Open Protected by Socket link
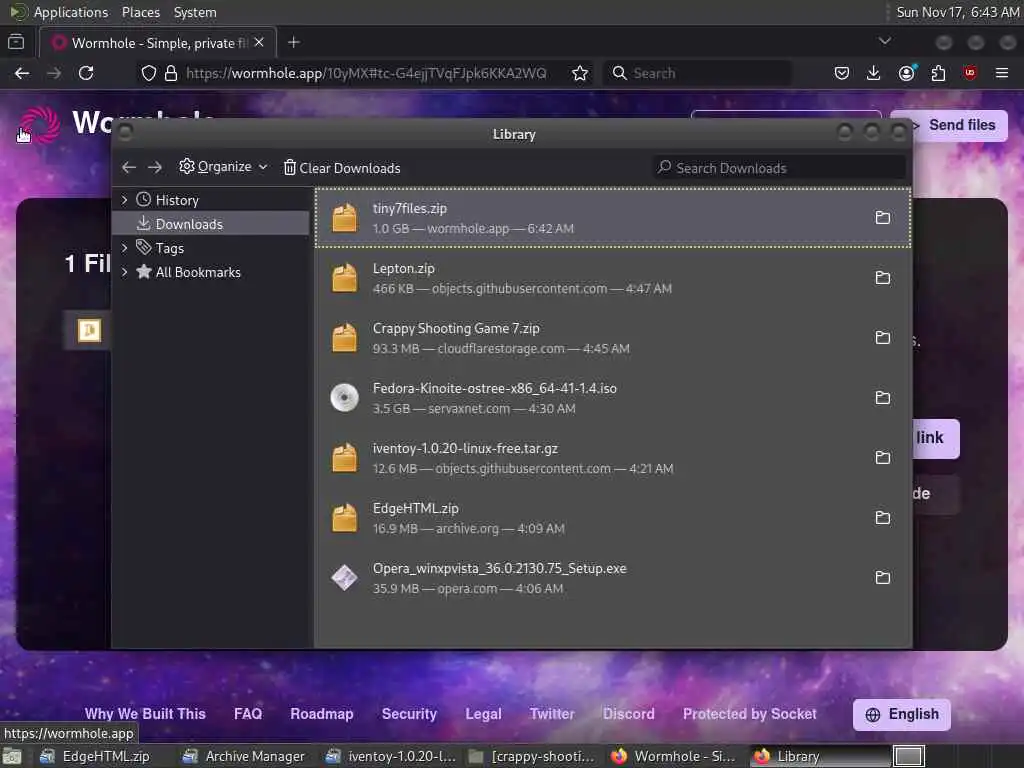Viewport: 1024px width, 768px height. pos(750,714)
